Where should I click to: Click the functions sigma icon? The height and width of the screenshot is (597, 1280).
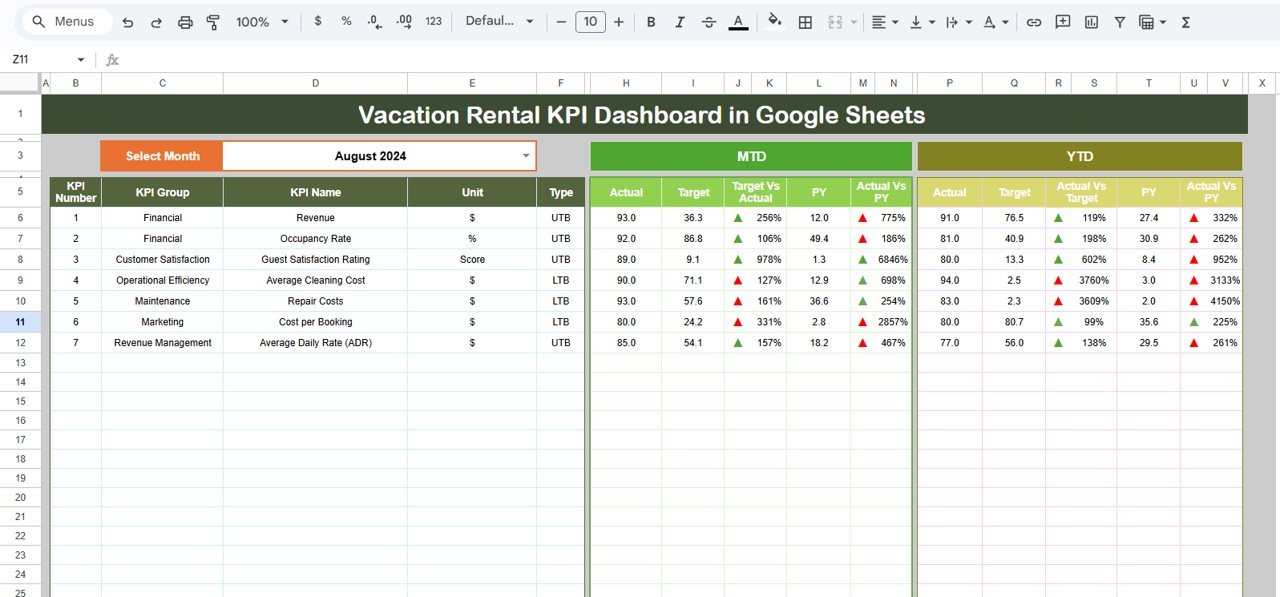1185,21
